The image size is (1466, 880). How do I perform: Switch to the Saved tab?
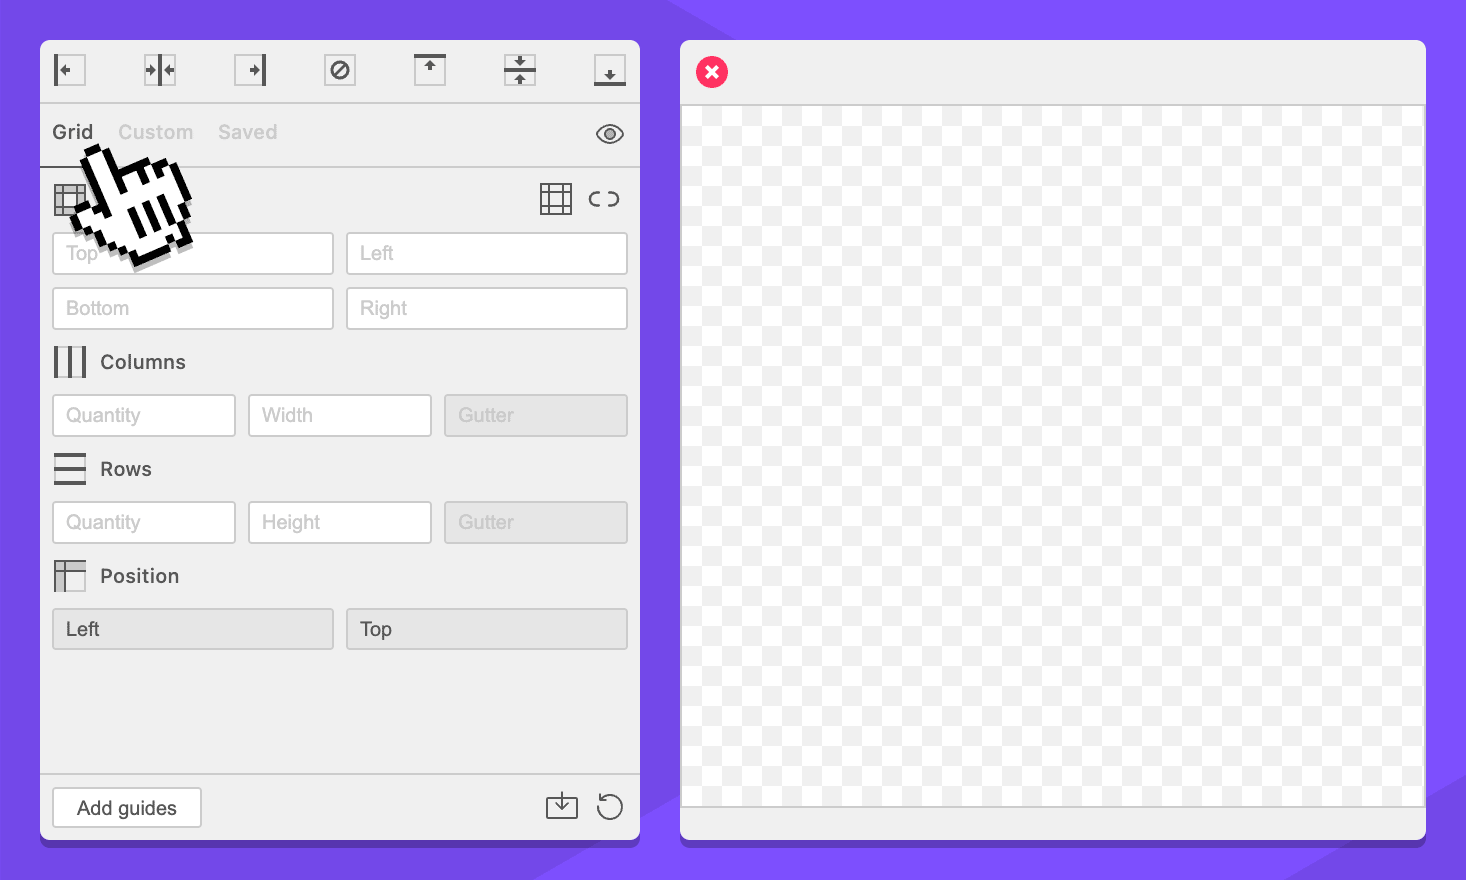click(248, 132)
